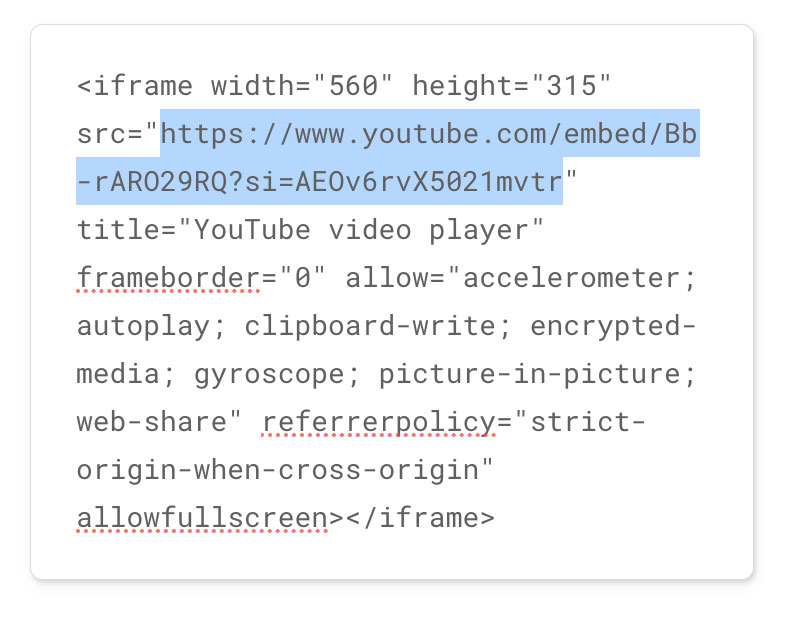Click the highlighted '-rARO29RQ?si=AEOv6rvX5021mvtr' segment
This screenshot has height=629, width=787.
[320, 181]
